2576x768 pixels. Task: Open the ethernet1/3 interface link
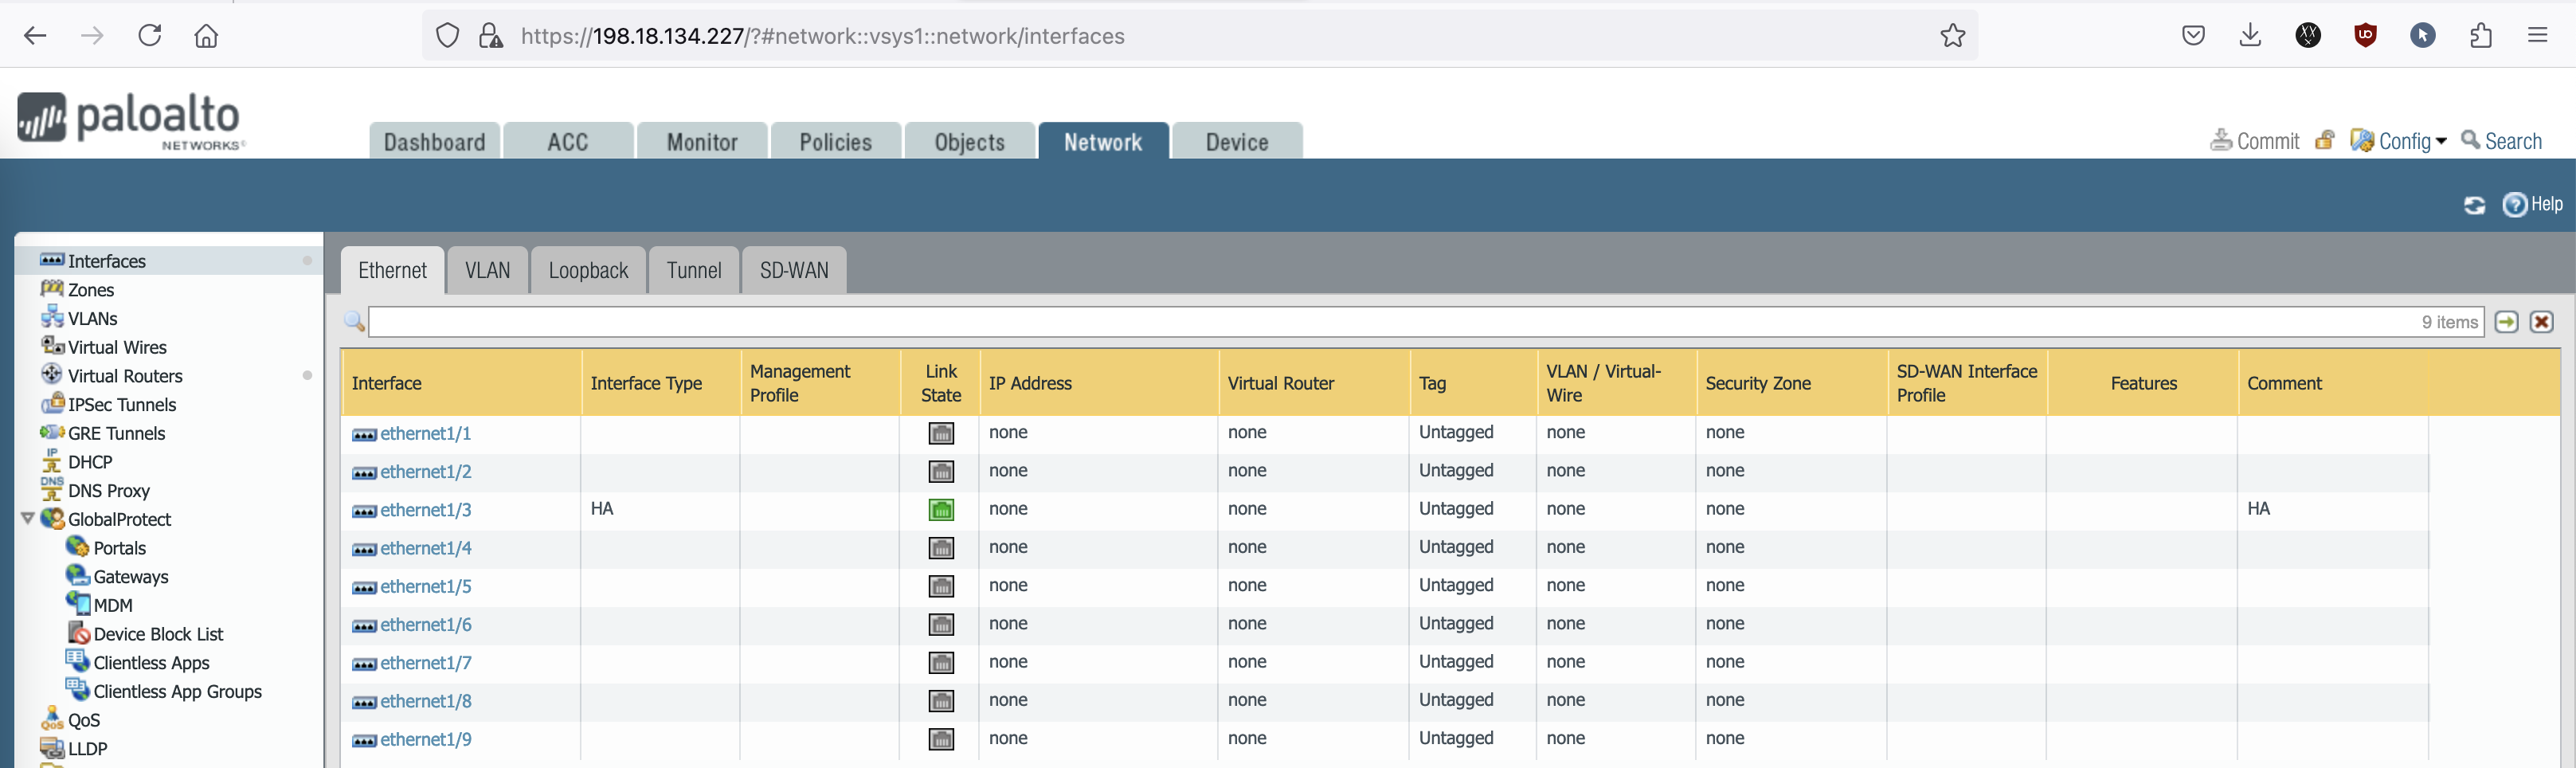point(425,510)
